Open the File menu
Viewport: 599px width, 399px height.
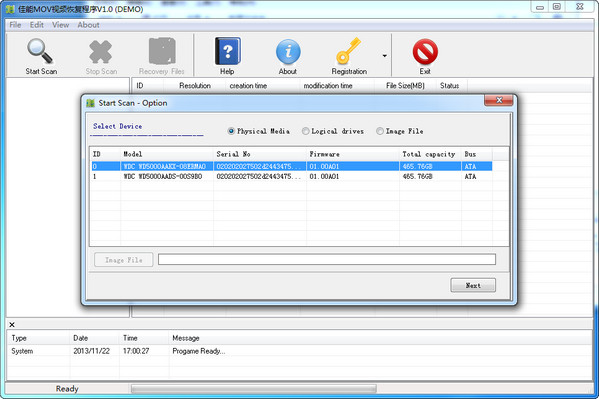pyautogui.click(x=15, y=25)
